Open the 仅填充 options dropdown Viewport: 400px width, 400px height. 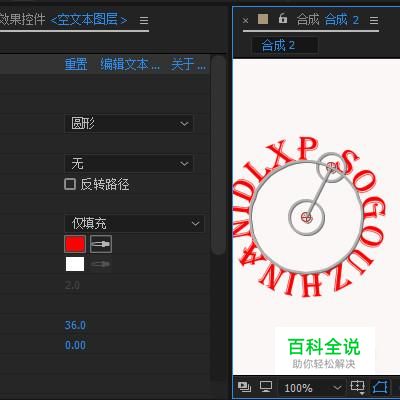[x=134, y=223]
